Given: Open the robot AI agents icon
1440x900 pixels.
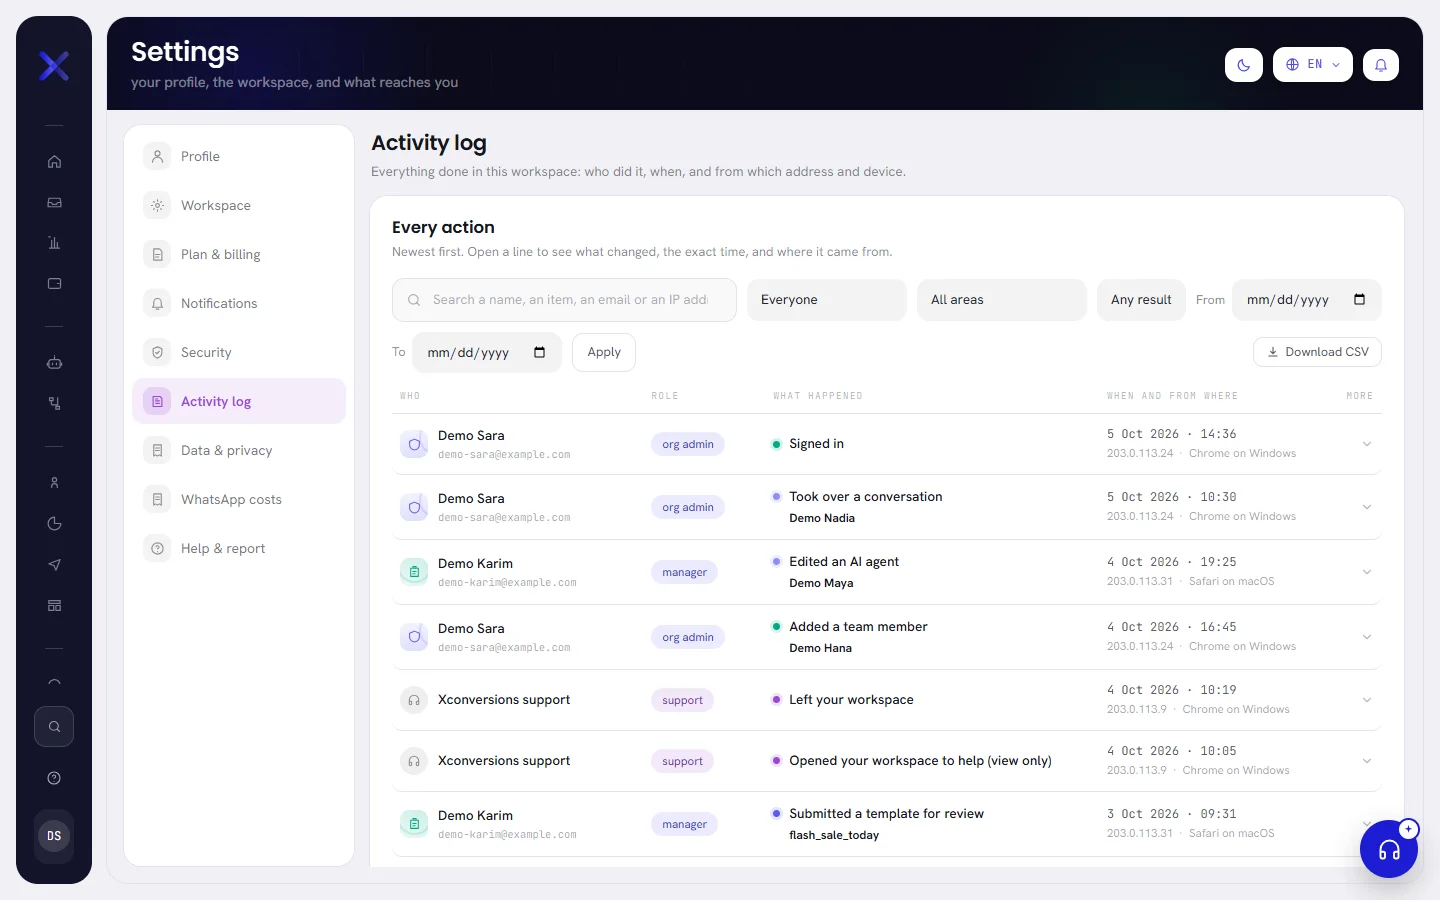Looking at the screenshot, I should click(x=54, y=363).
